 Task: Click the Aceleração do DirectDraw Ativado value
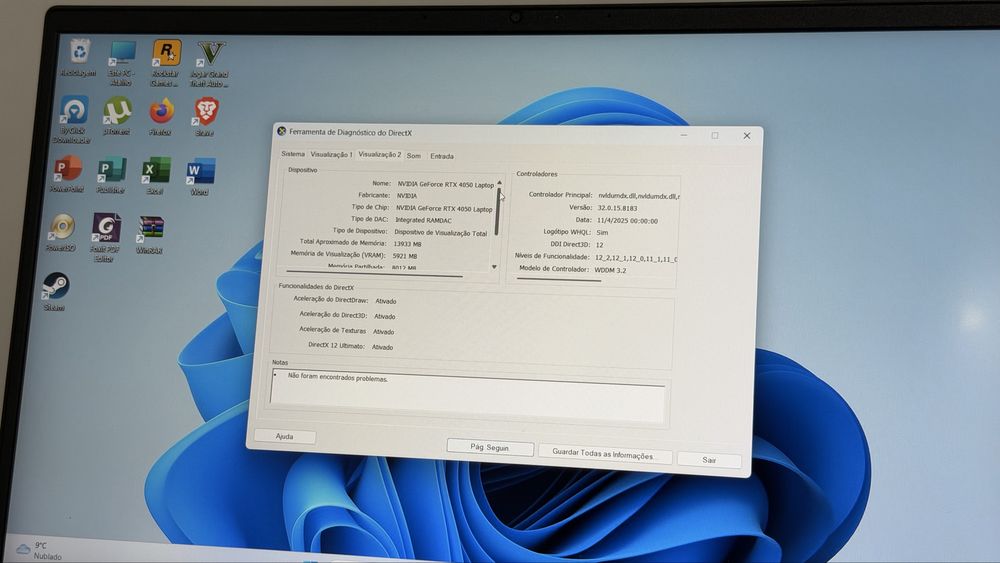click(385, 301)
